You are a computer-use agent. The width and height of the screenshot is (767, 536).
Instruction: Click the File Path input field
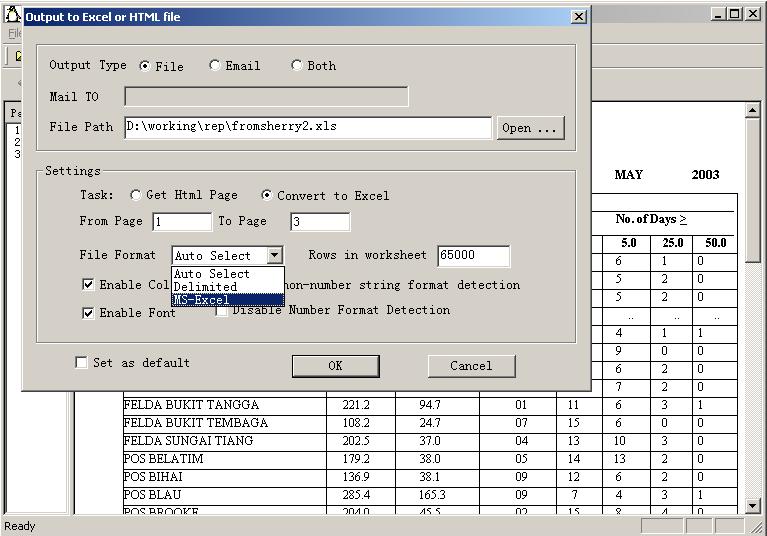click(x=308, y=127)
